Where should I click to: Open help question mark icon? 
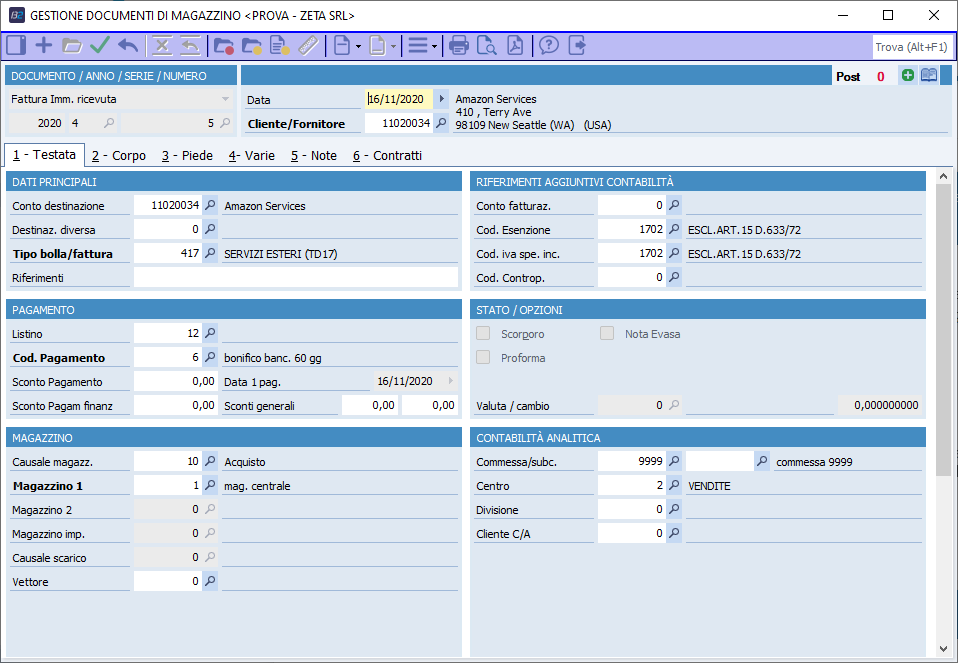point(548,45)
